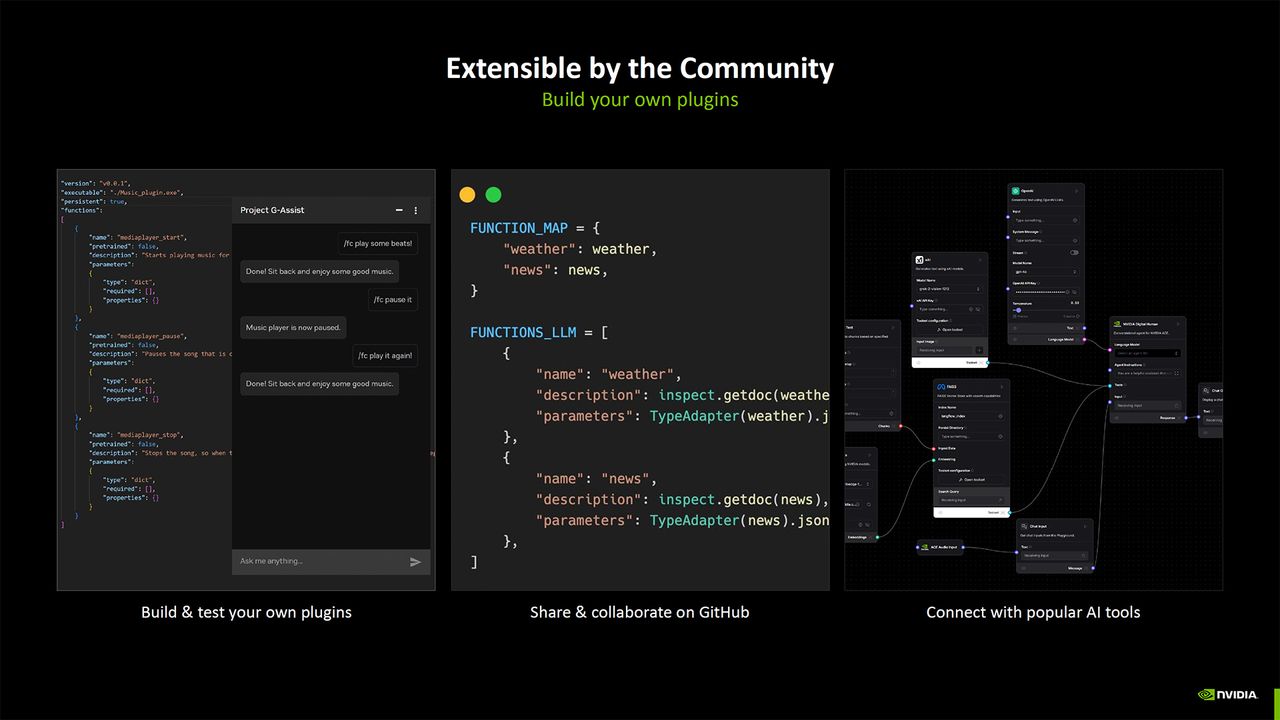Open Language Model dropdown in NVIDIA Digital Human

1148,353
